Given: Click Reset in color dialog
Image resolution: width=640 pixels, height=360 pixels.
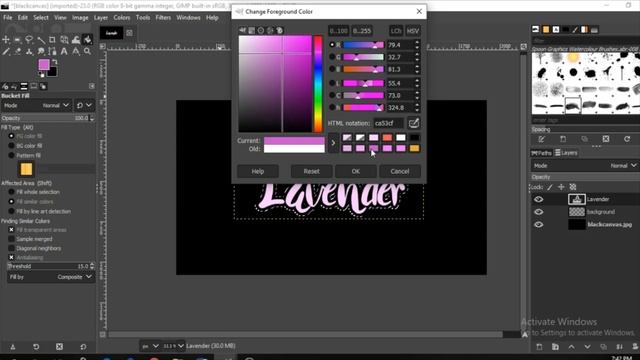Looking at the screenshot, I should [311, 171].
